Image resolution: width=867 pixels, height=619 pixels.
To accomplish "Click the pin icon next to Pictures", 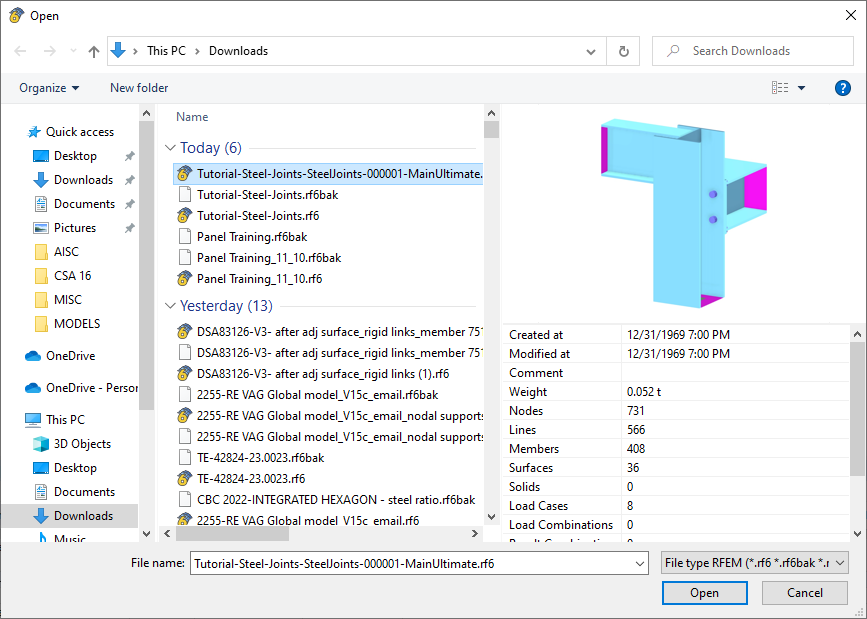I will pos(129,228).
